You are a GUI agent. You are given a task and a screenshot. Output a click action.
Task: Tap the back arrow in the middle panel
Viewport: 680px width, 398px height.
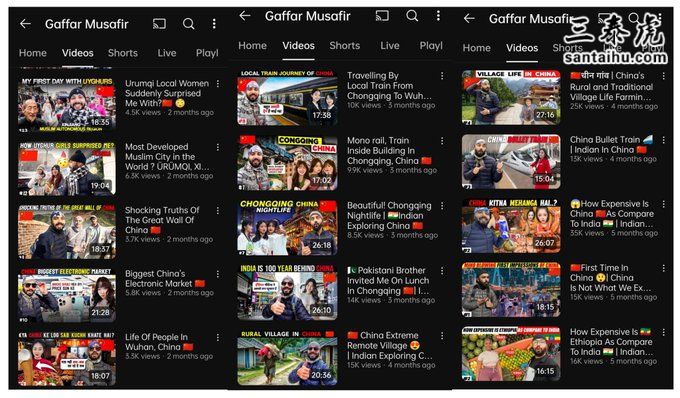[245, 16]
